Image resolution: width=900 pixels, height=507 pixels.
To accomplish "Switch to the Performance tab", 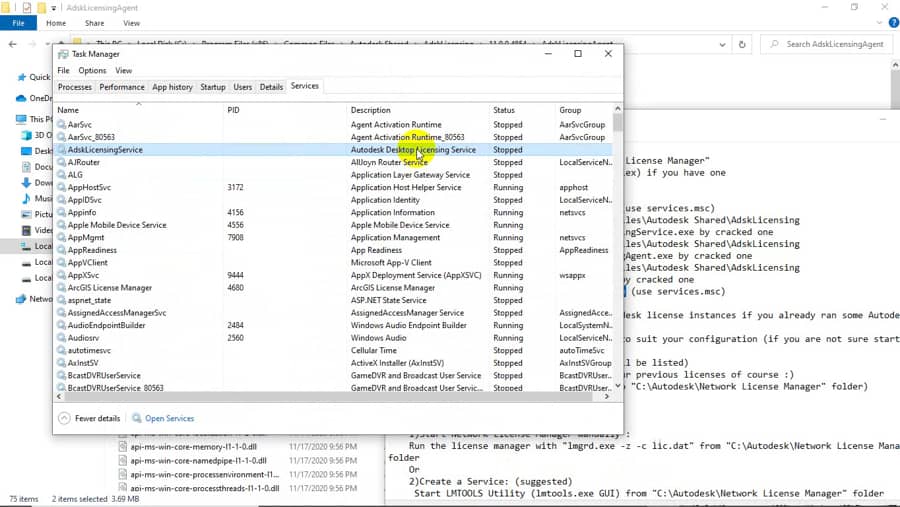I will pyautogui.click(x=122, y=87).
